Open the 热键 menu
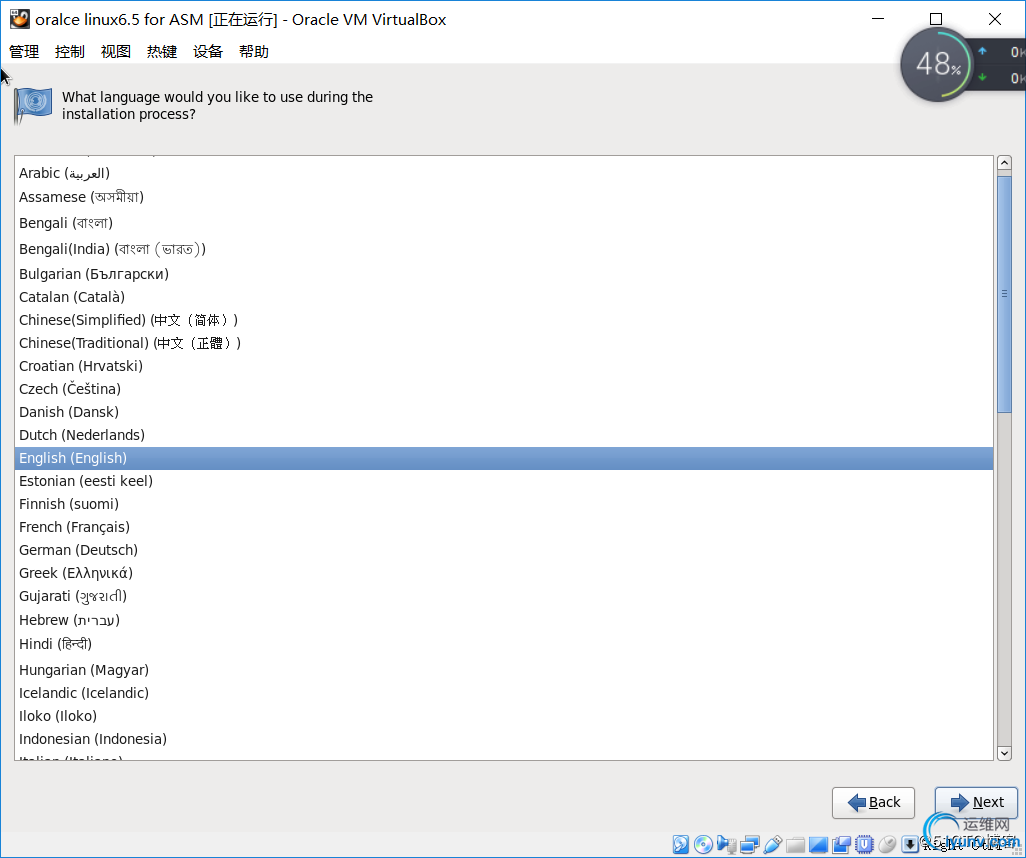This screenshot has width=1026, height=858. [162, 52]
